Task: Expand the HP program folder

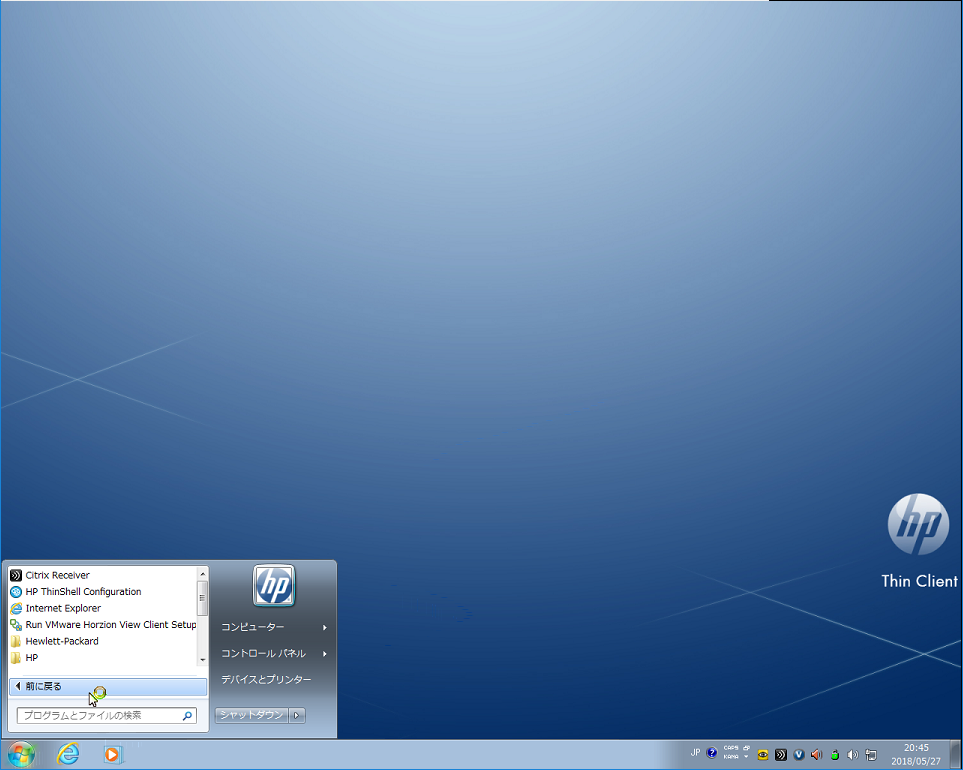Action: click(32, 658)
